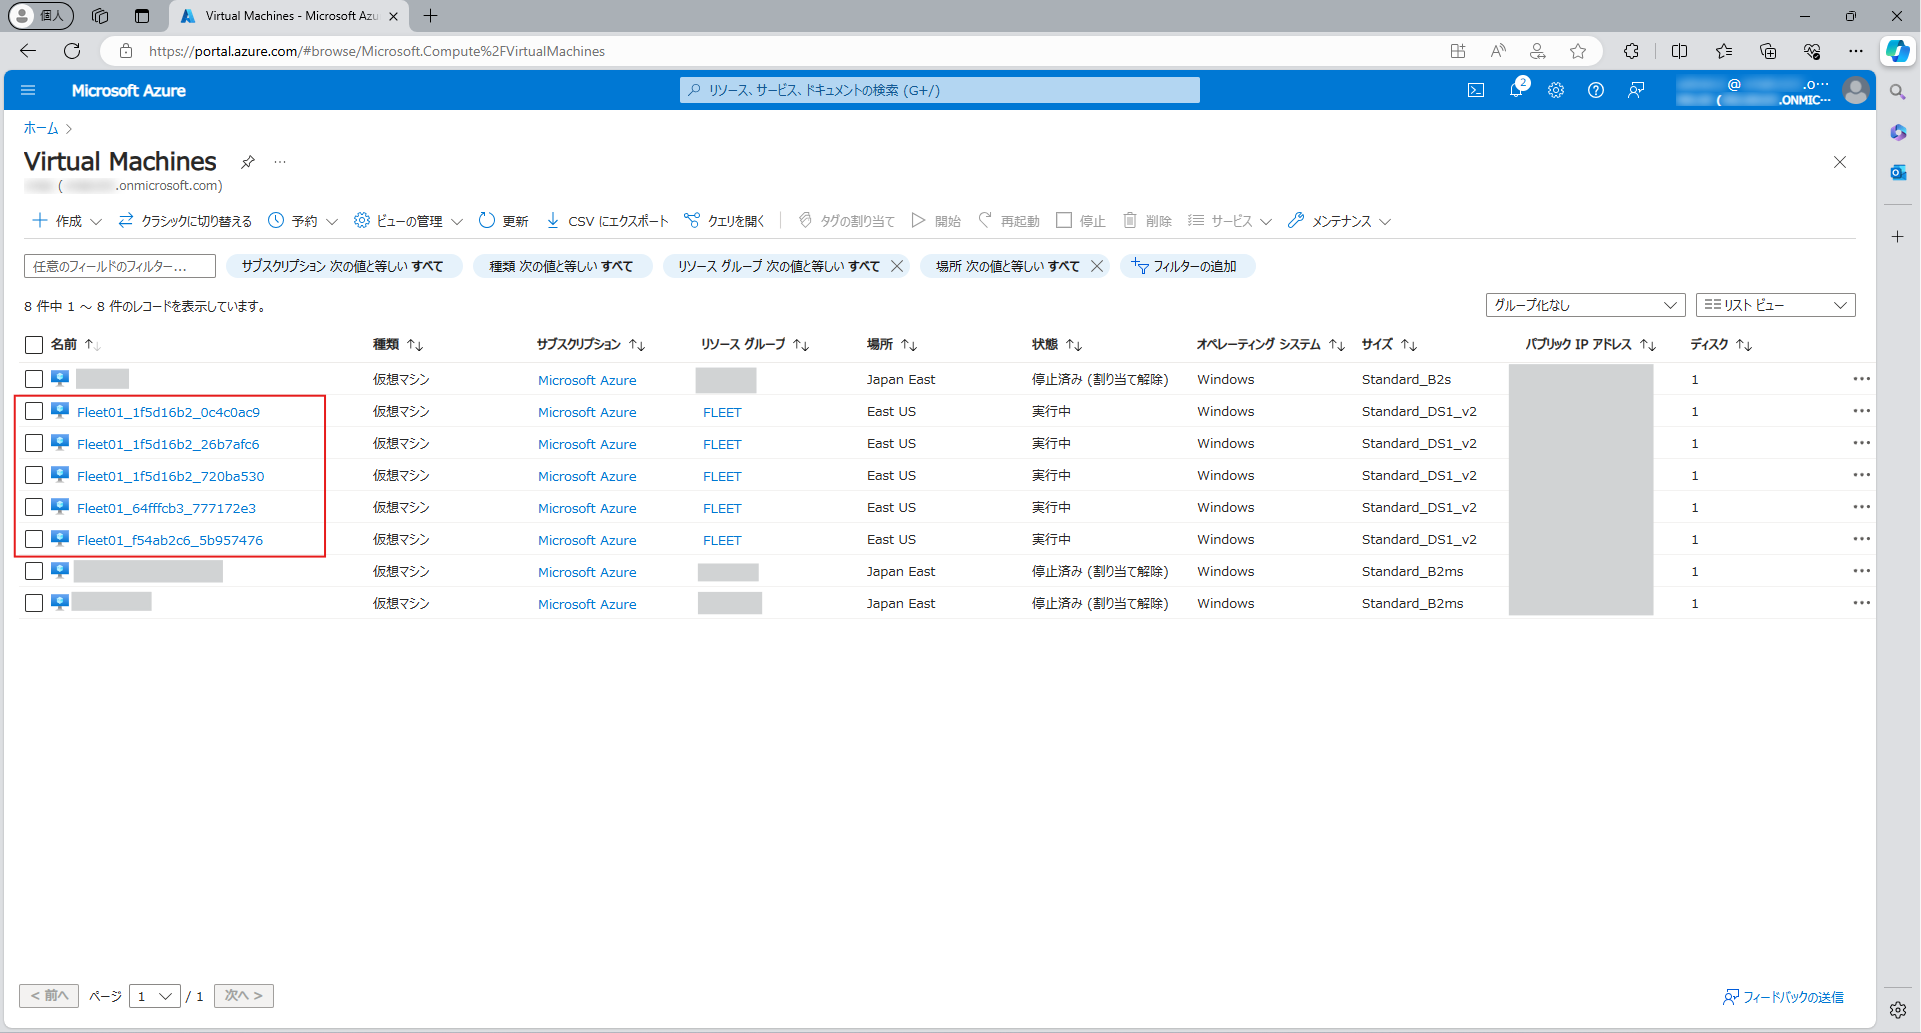The height and width of the screenshot is (1033, 1921).
Task: Click the Refresh (更新) toolbar button
Action: 503,221
